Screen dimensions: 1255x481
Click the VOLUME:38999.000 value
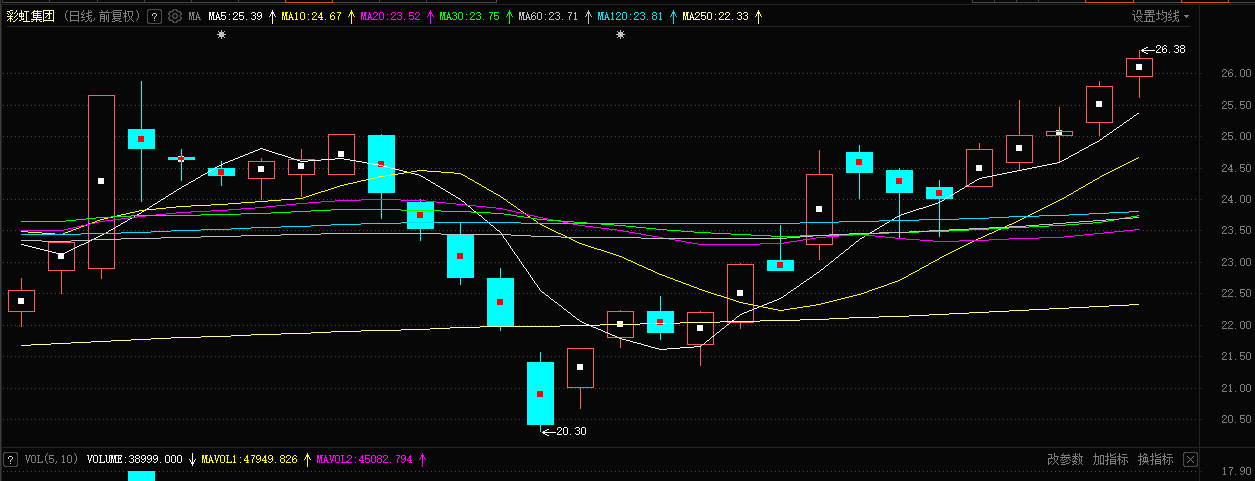[x=135, y=459]
